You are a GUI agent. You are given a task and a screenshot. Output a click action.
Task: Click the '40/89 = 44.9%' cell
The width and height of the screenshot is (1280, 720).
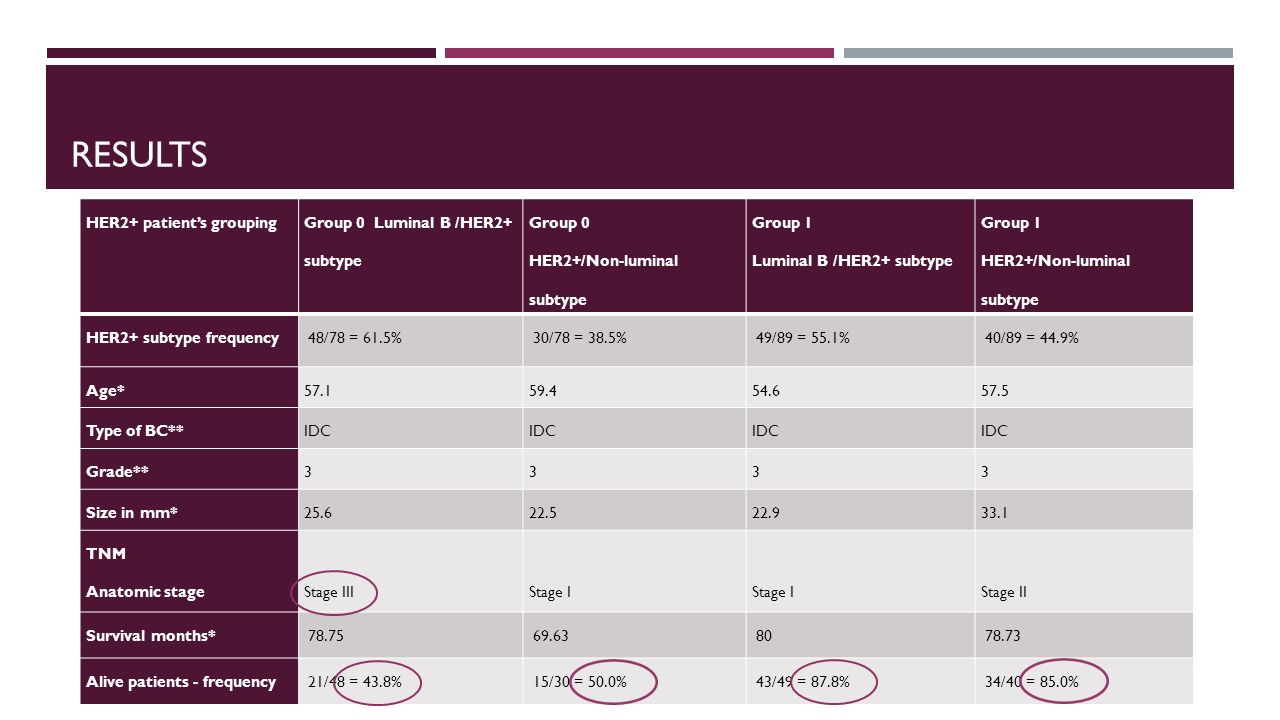point(1084,340)
